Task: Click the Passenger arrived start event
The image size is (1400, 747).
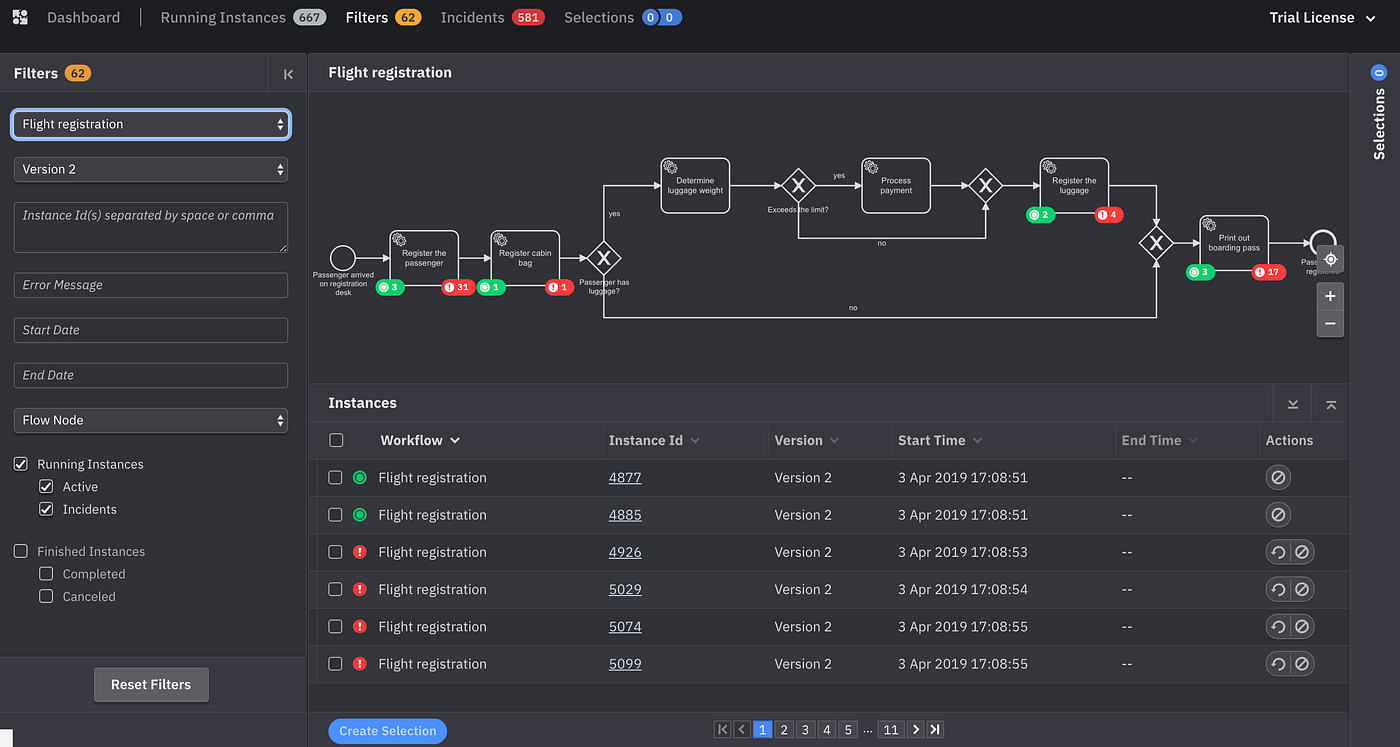Action: click(343, 258)
